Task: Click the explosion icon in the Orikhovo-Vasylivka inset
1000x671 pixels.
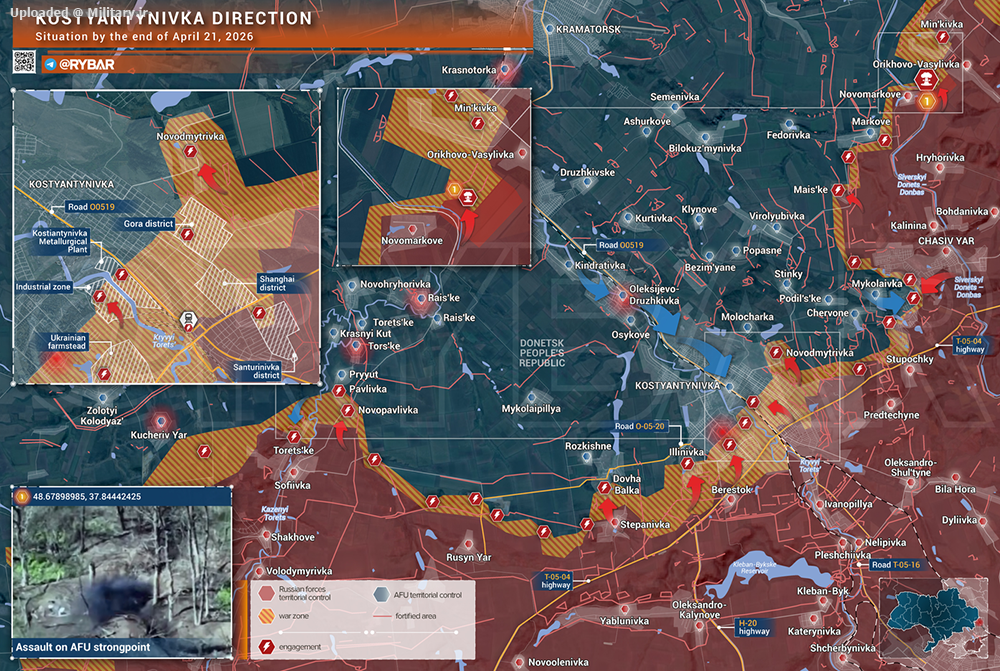Action: click(467, 196)
